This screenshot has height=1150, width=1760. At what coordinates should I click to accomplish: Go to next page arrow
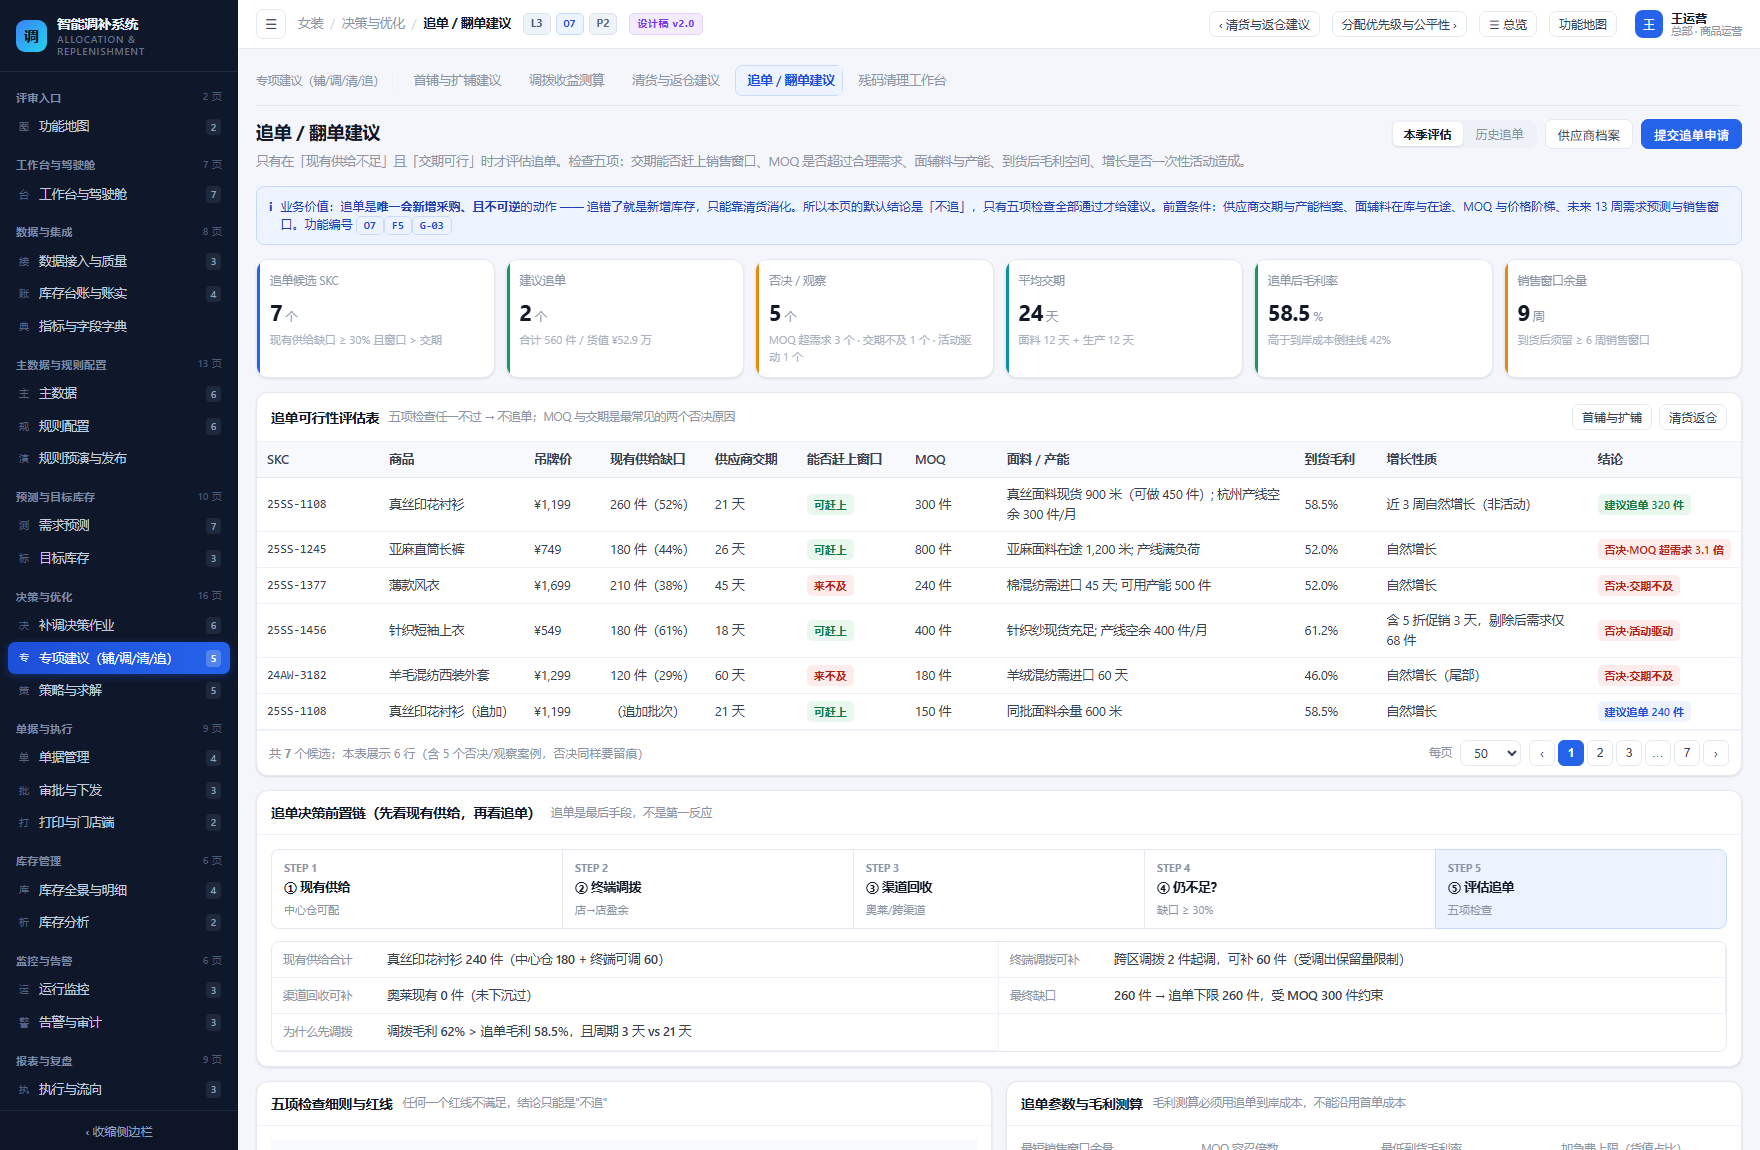1716,753
